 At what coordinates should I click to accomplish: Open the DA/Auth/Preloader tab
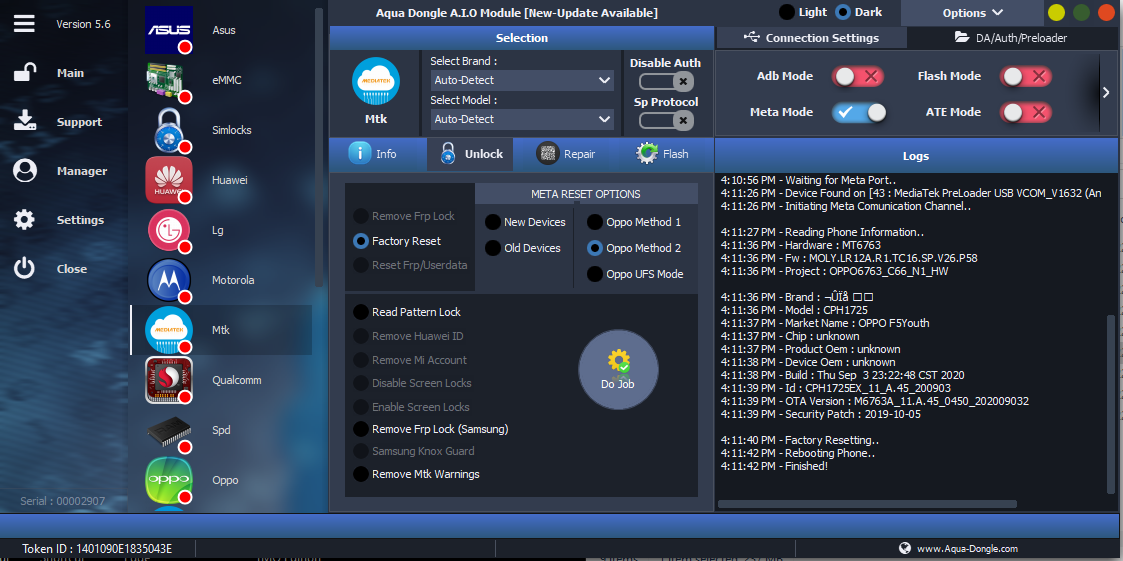pyautogui.click(x=1011, y=38)
